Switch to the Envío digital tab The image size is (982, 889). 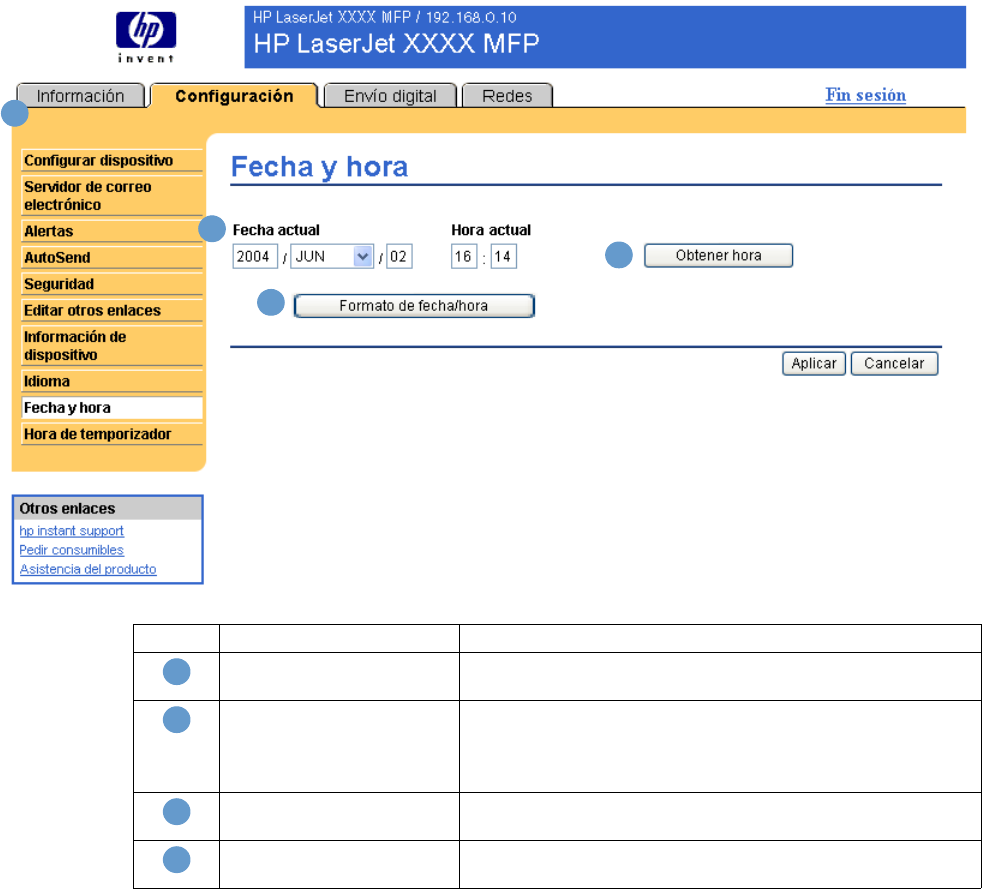coord(390,96)
